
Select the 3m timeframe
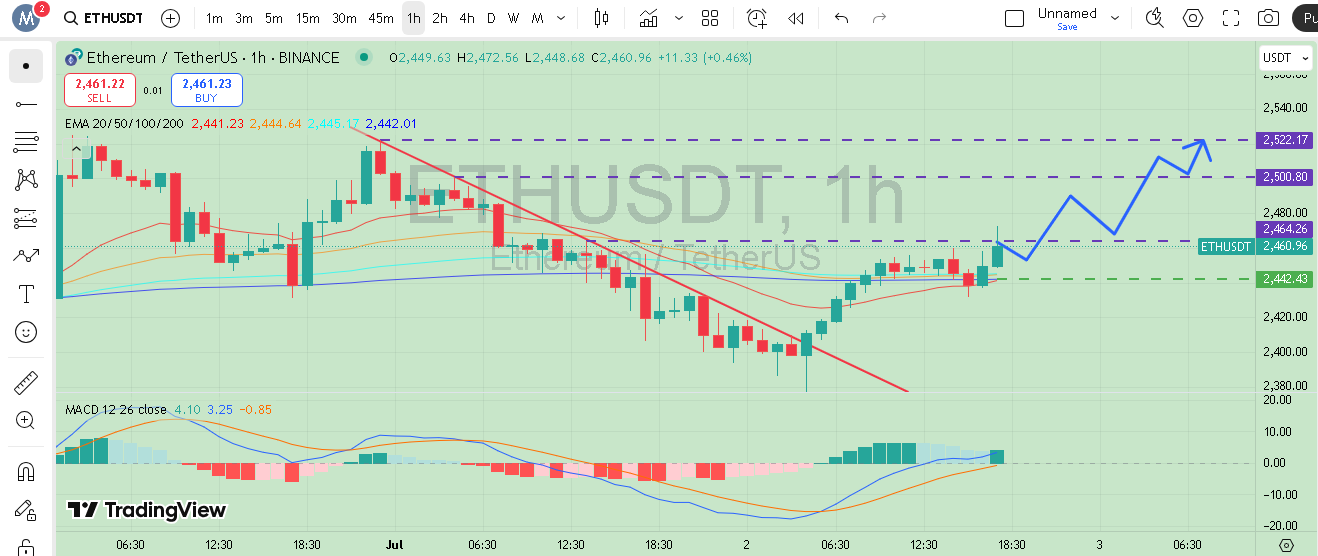coord(244,18)
